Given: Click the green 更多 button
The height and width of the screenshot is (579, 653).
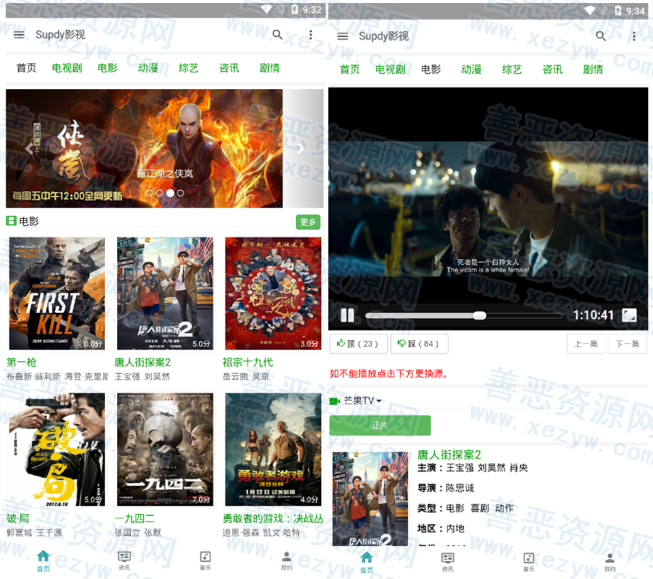Looking at the screenshot, I should pyautogui.click(x=308, y=222).
